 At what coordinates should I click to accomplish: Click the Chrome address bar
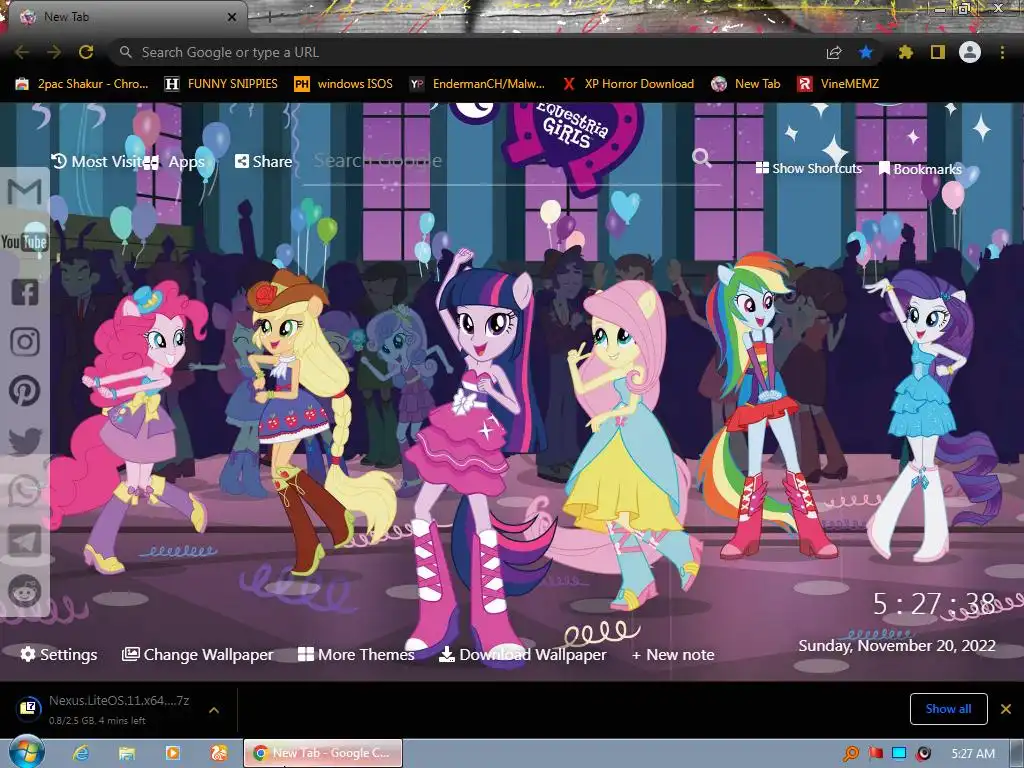(x=470, y=52)
